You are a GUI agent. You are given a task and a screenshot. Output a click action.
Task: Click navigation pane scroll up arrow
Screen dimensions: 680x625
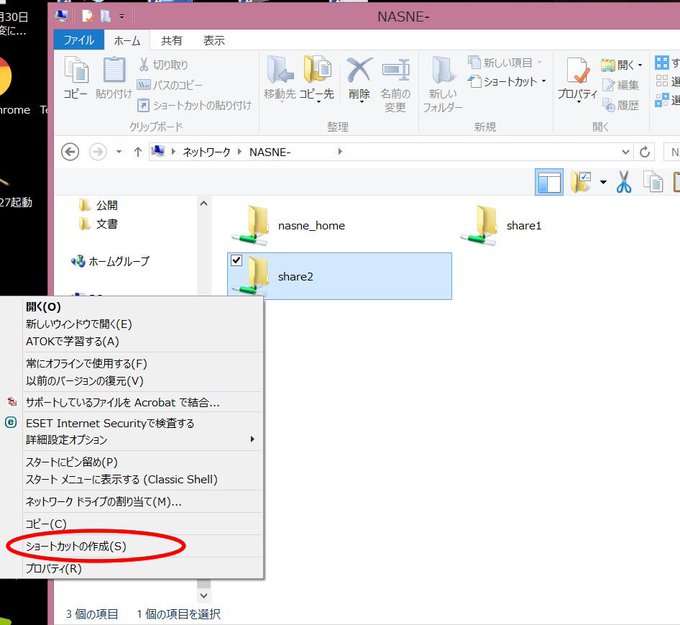point(203,203)
